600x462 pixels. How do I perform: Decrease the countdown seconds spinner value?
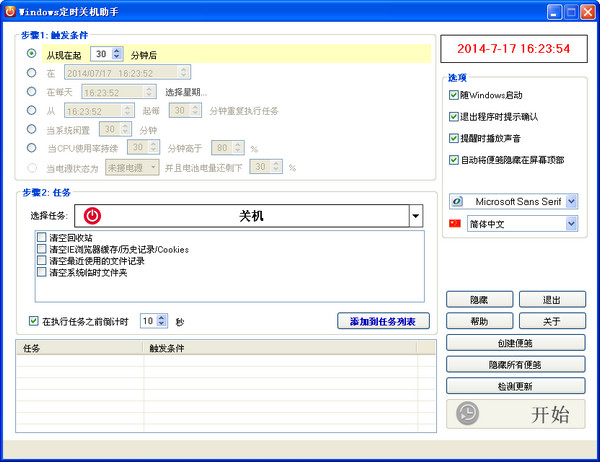[x=161, y=324]
